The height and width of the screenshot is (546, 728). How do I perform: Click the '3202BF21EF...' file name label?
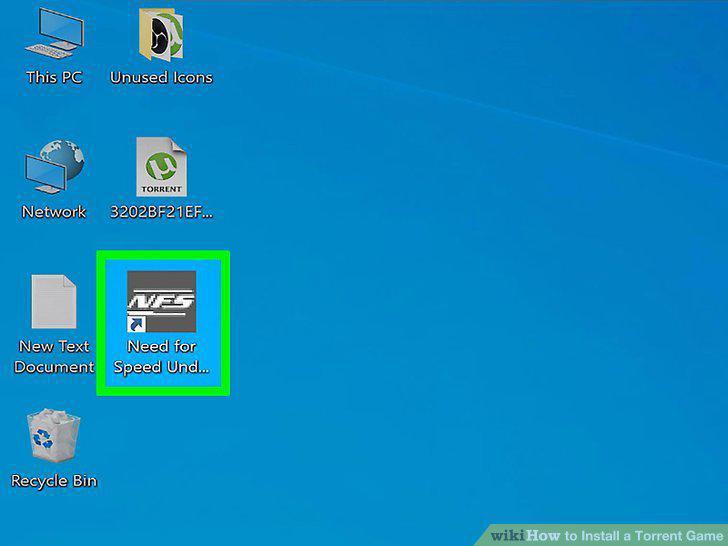pos(162,212)
